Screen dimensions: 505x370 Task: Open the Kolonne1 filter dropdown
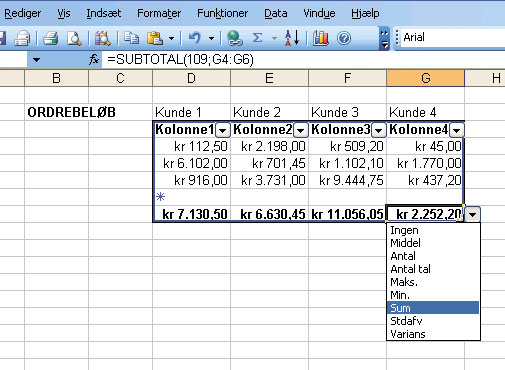pyautogui.click(x=223, y=130)
